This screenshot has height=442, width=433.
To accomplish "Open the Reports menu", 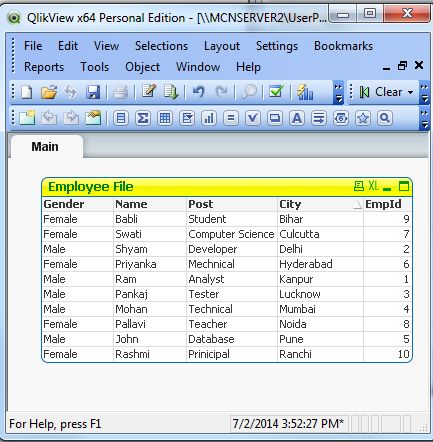I will 44,67.
